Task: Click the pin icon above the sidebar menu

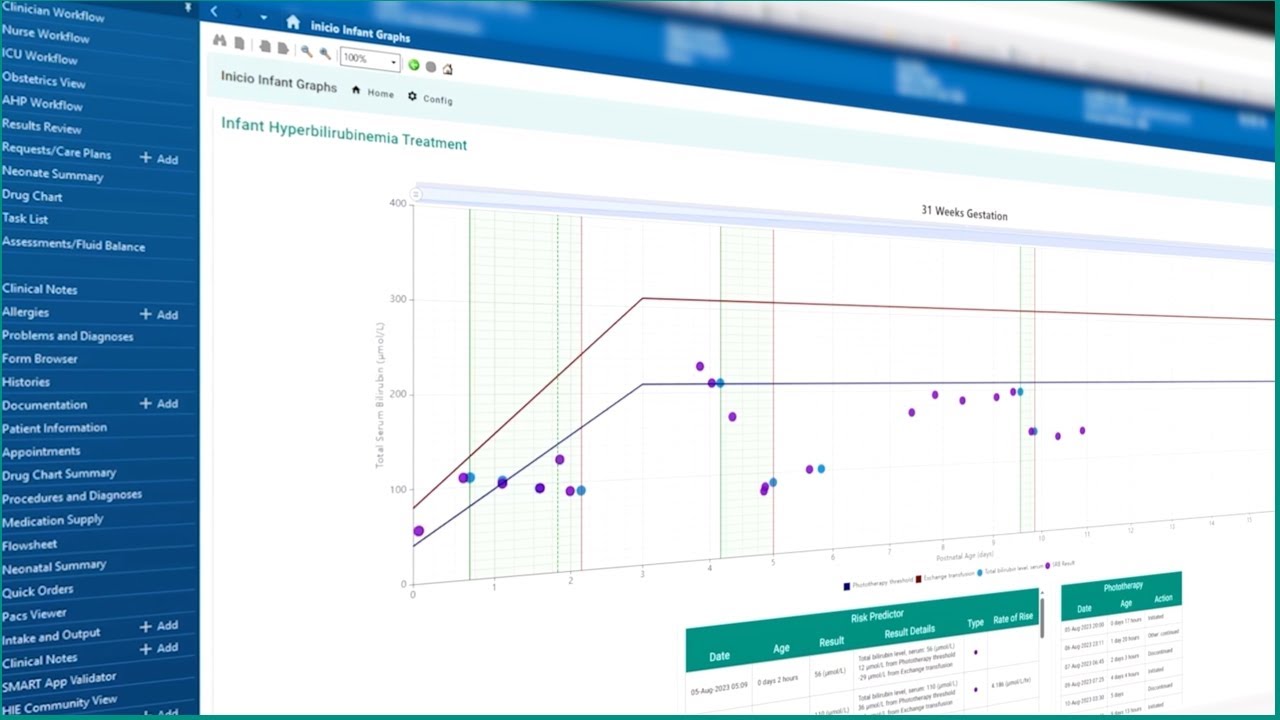Action: pos(189,7)
